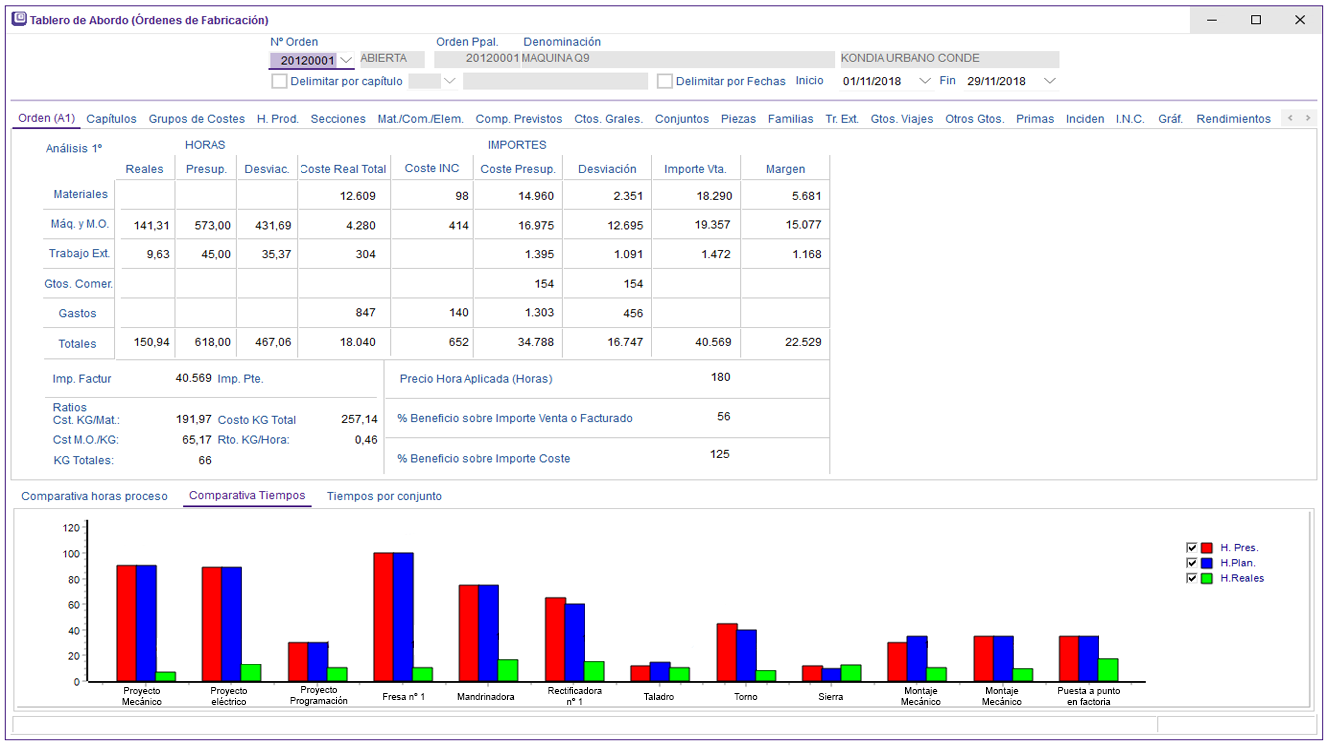This screenshot has width=1327, height=745.
Task: Enable Delimitar por Fechas checkbox
Action: point(665,81)
